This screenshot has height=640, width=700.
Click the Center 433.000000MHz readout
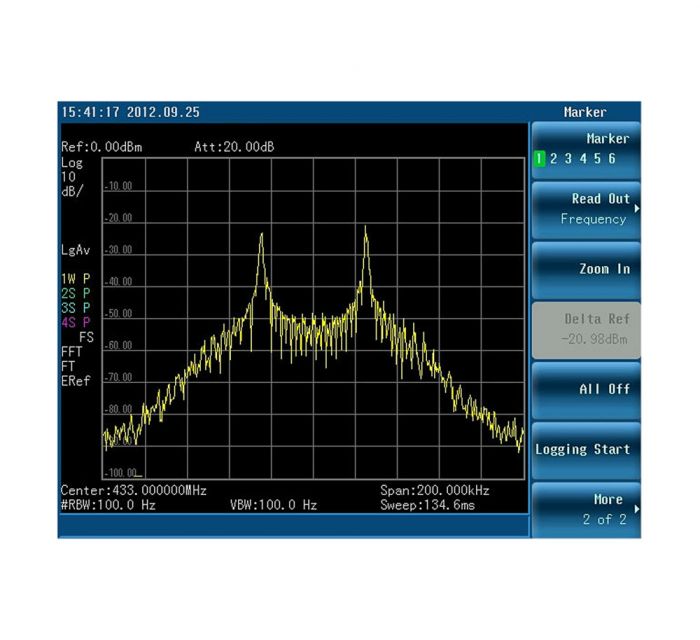click(x=133, y=491)
